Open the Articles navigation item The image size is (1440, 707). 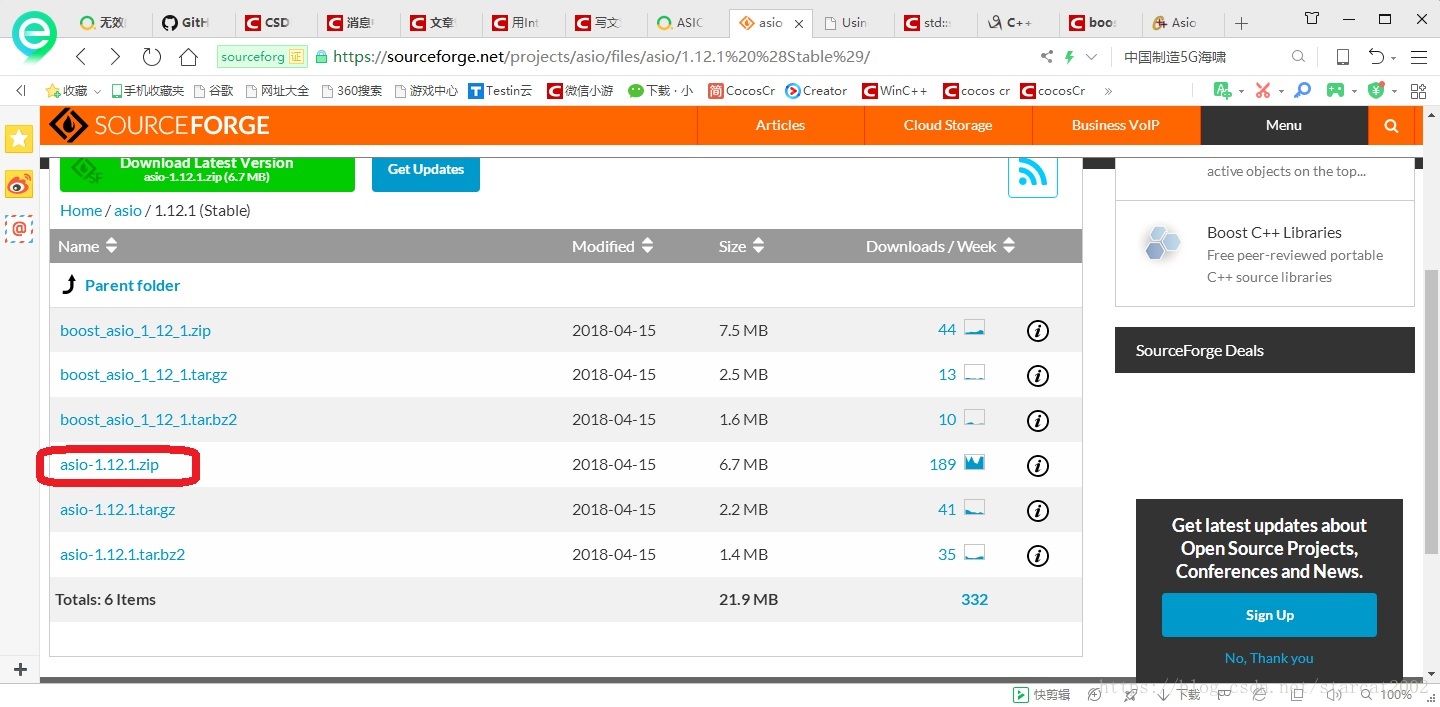pyautogui.click(x=780, y=125)
